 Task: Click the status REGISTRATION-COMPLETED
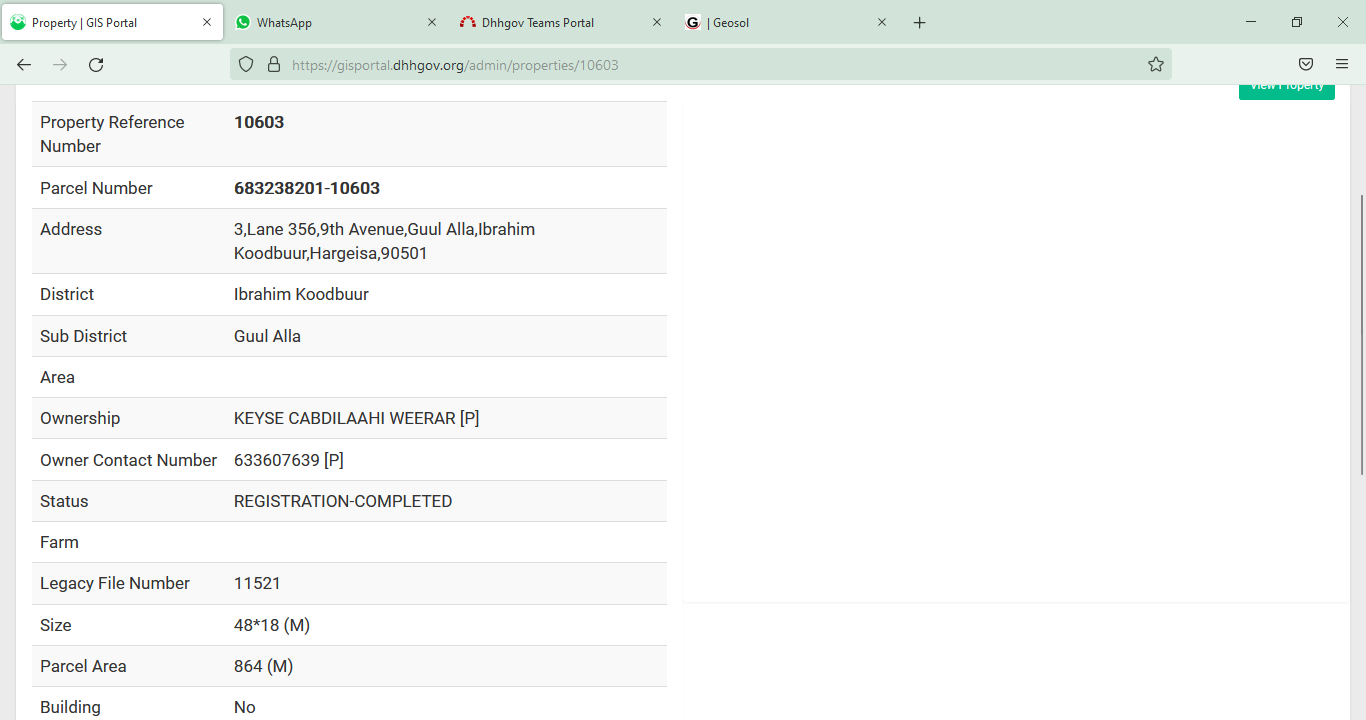click(343, 501)
